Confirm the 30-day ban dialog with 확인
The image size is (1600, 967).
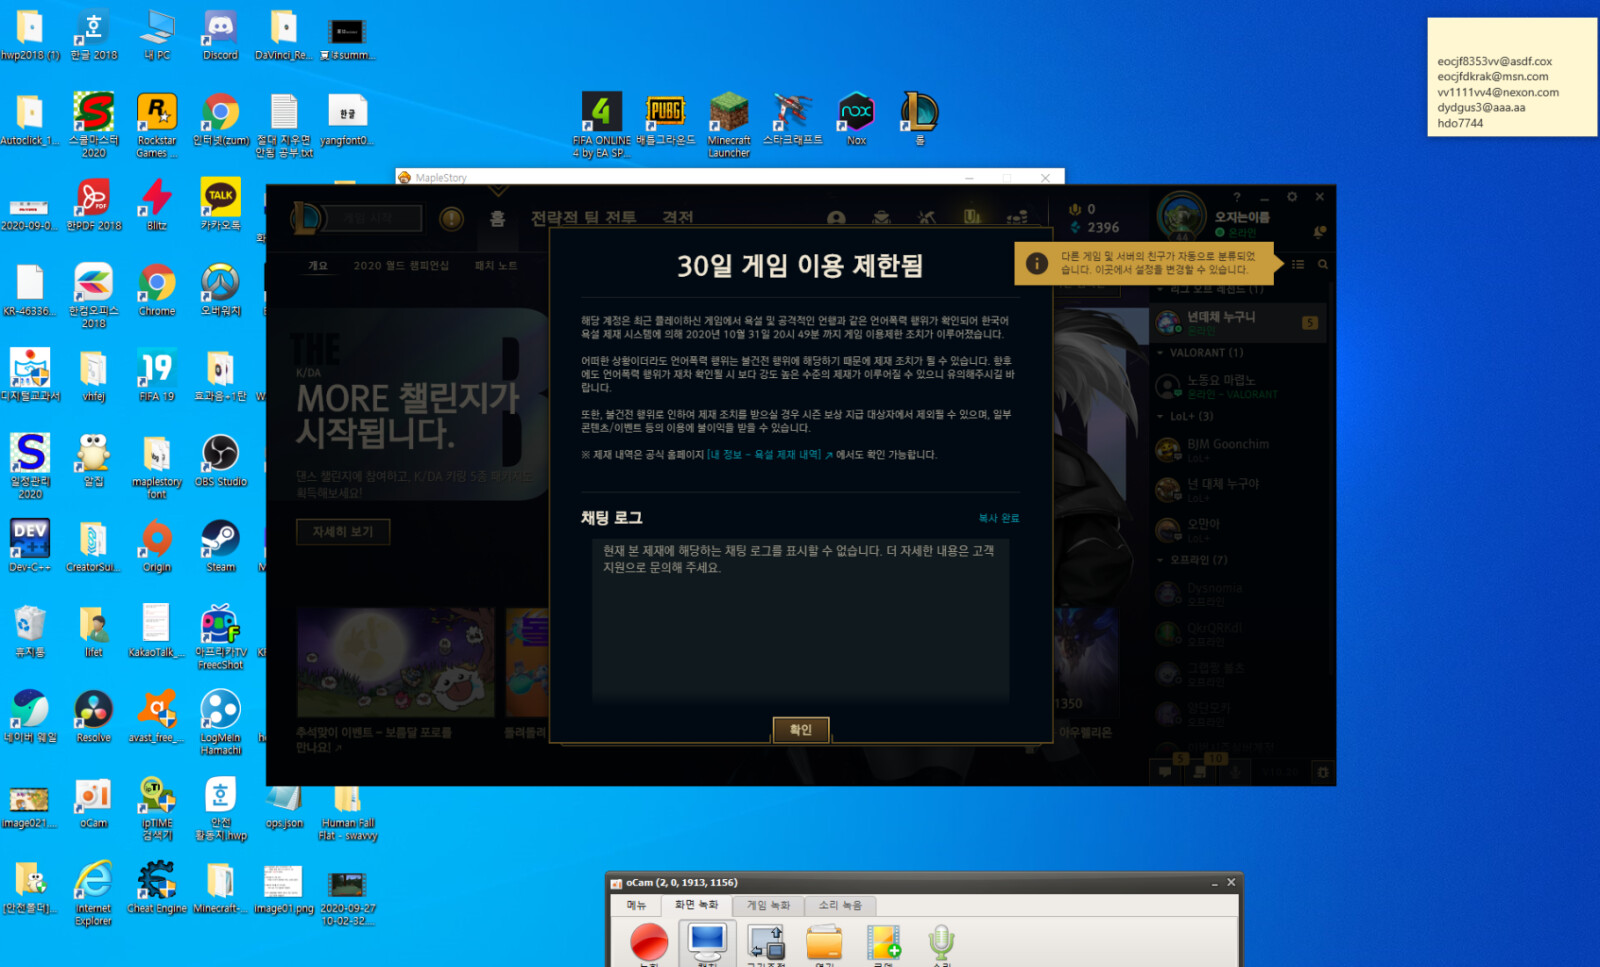coord(800,729)
